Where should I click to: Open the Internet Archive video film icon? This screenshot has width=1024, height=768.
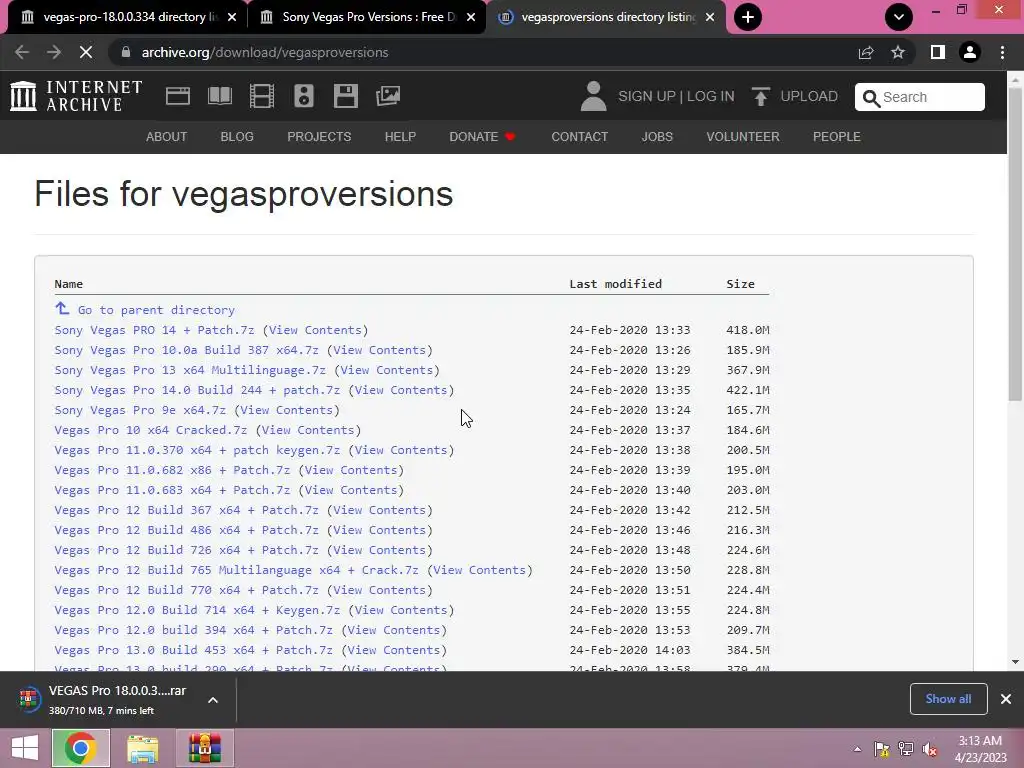click(x=262, y=96)
